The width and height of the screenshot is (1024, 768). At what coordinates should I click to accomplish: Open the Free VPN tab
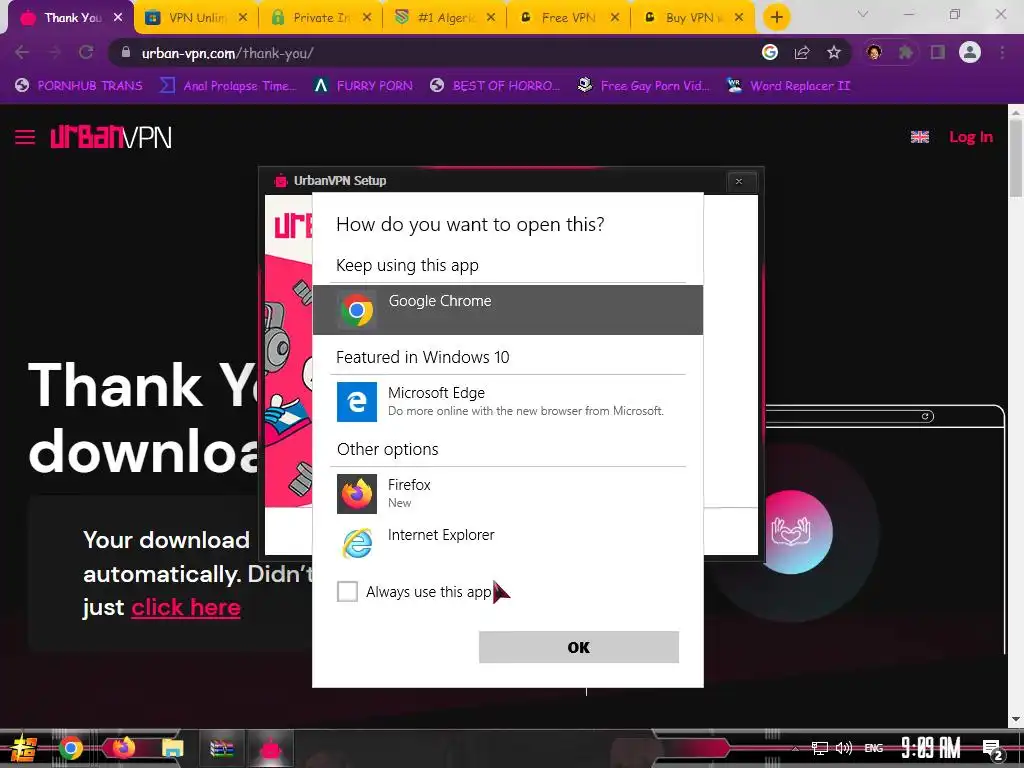568,18
